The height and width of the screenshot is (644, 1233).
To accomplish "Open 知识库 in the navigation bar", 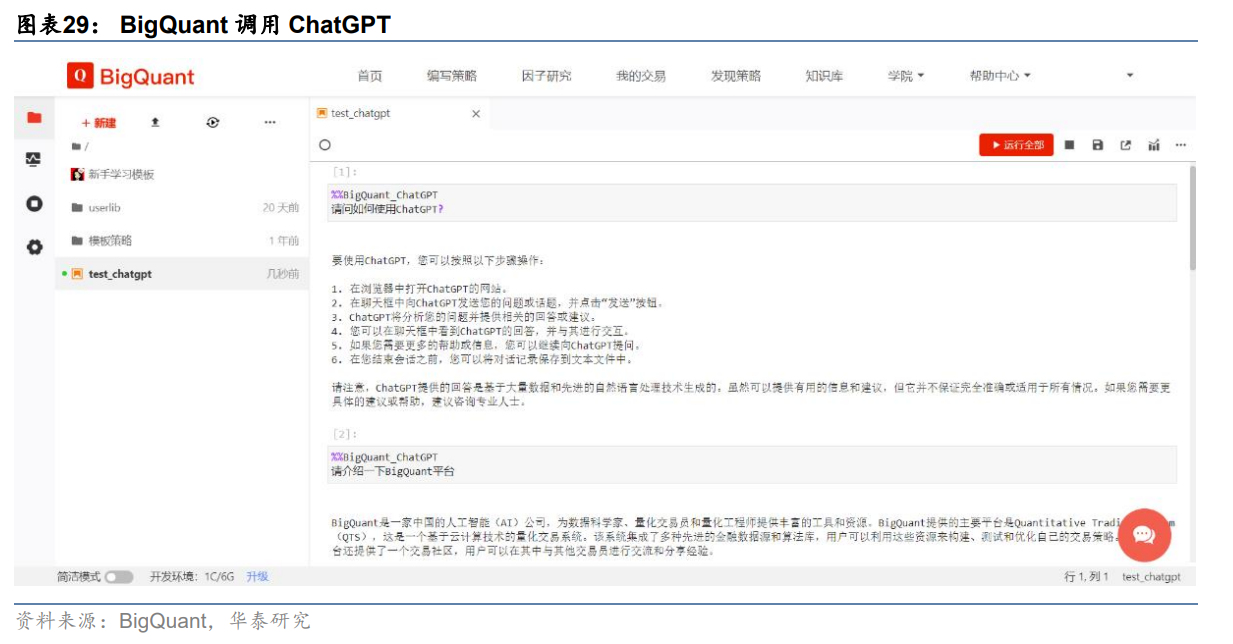I will click(824, 76).
